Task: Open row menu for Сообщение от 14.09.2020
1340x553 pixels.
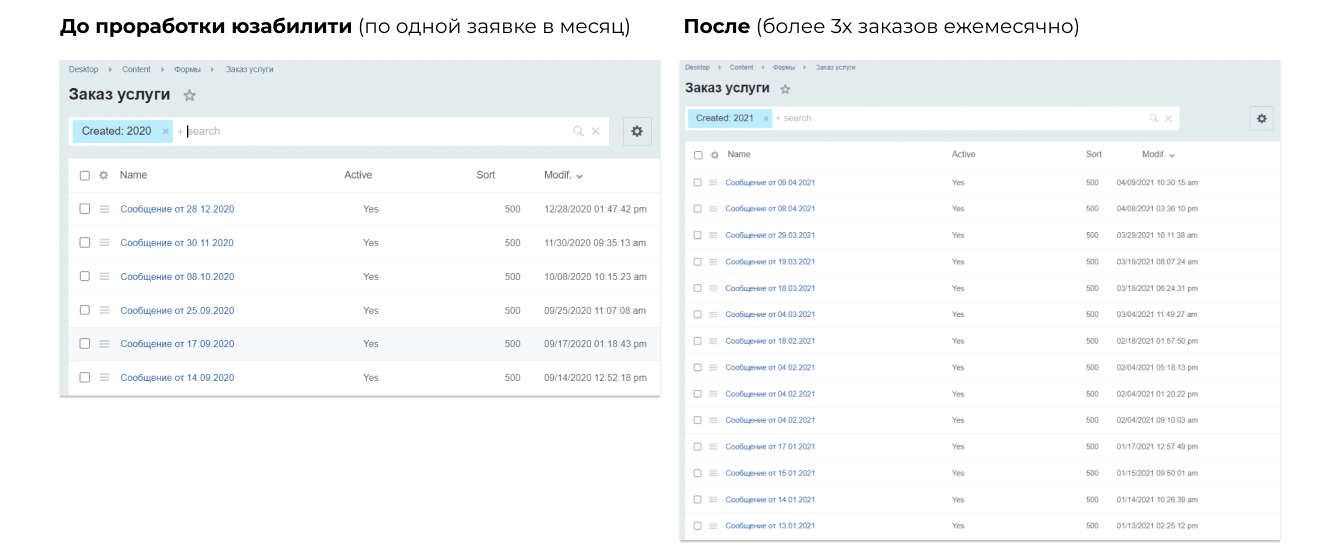Action: (x=104, y=377)
